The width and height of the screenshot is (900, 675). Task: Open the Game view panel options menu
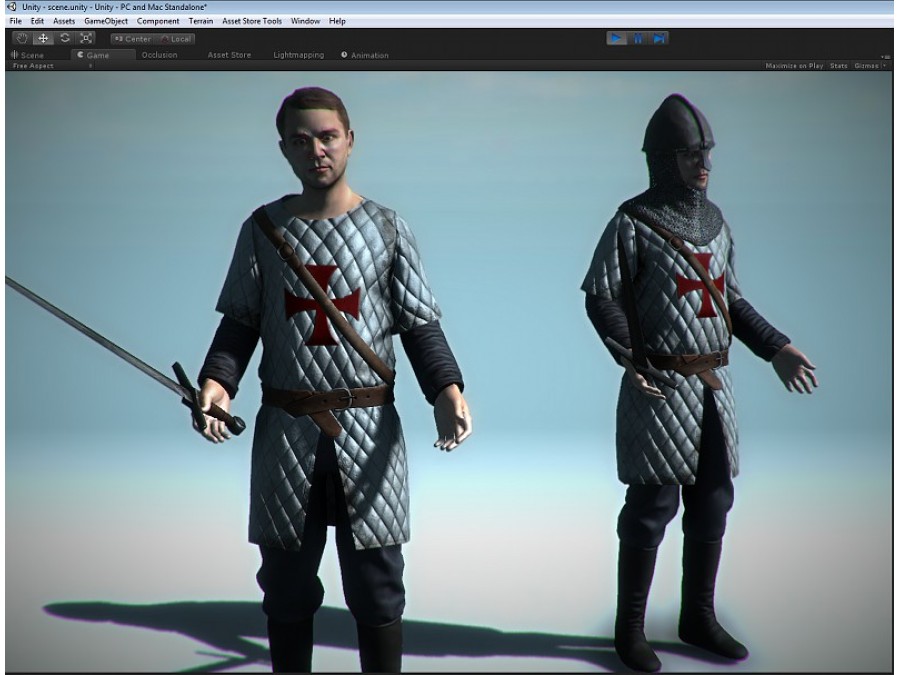coord(884,56)
